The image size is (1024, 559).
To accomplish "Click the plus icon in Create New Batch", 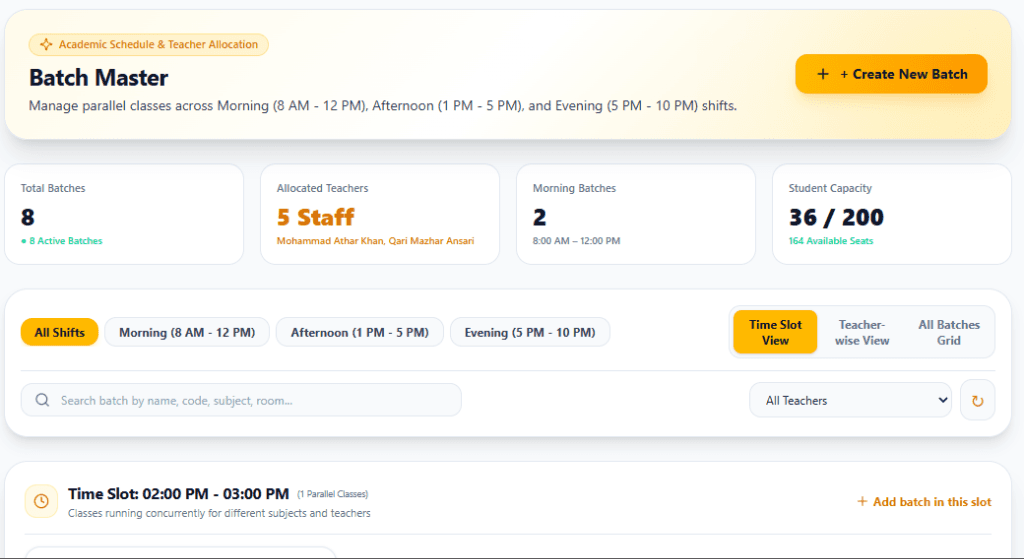I will pos(823,74).
